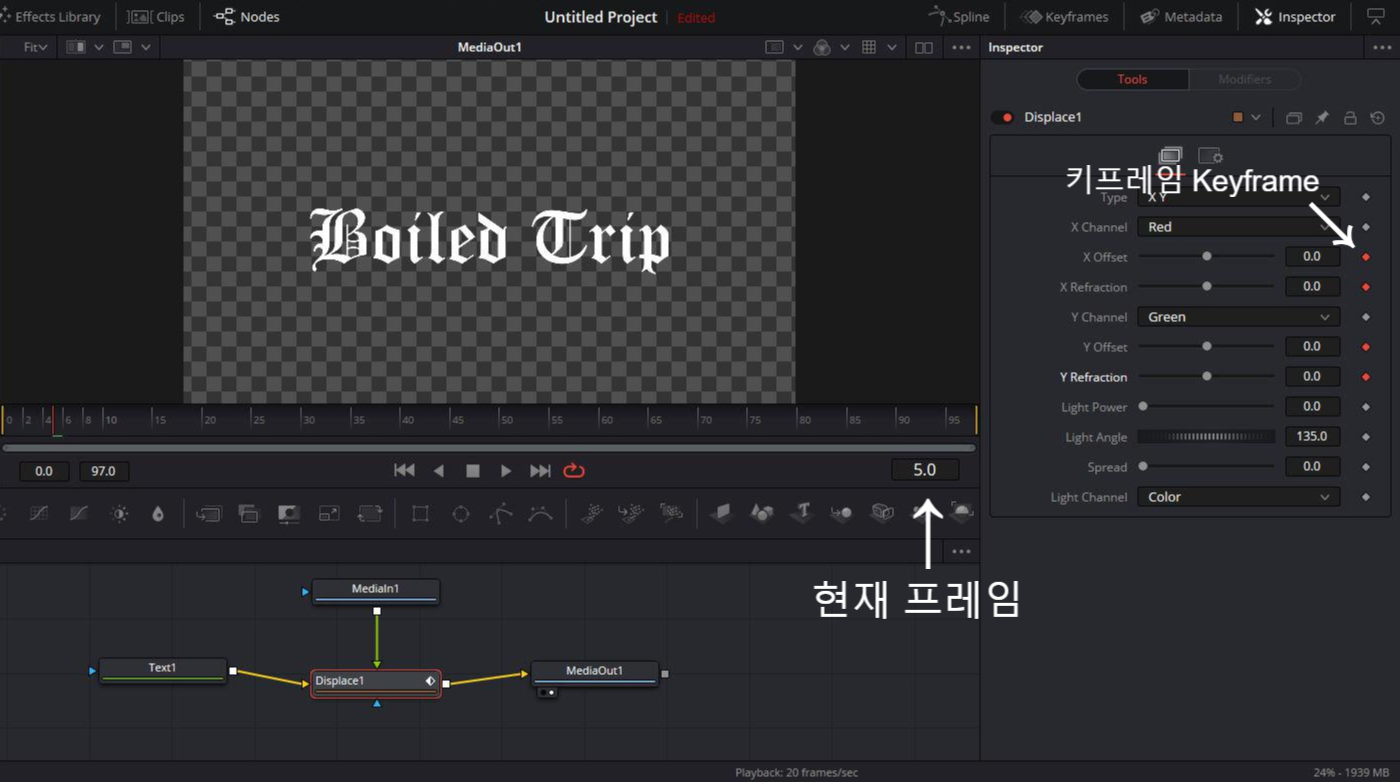Open the Y Channel Green dropdown
Viewport: 1400px width, 782px height.
point(1238,317)
